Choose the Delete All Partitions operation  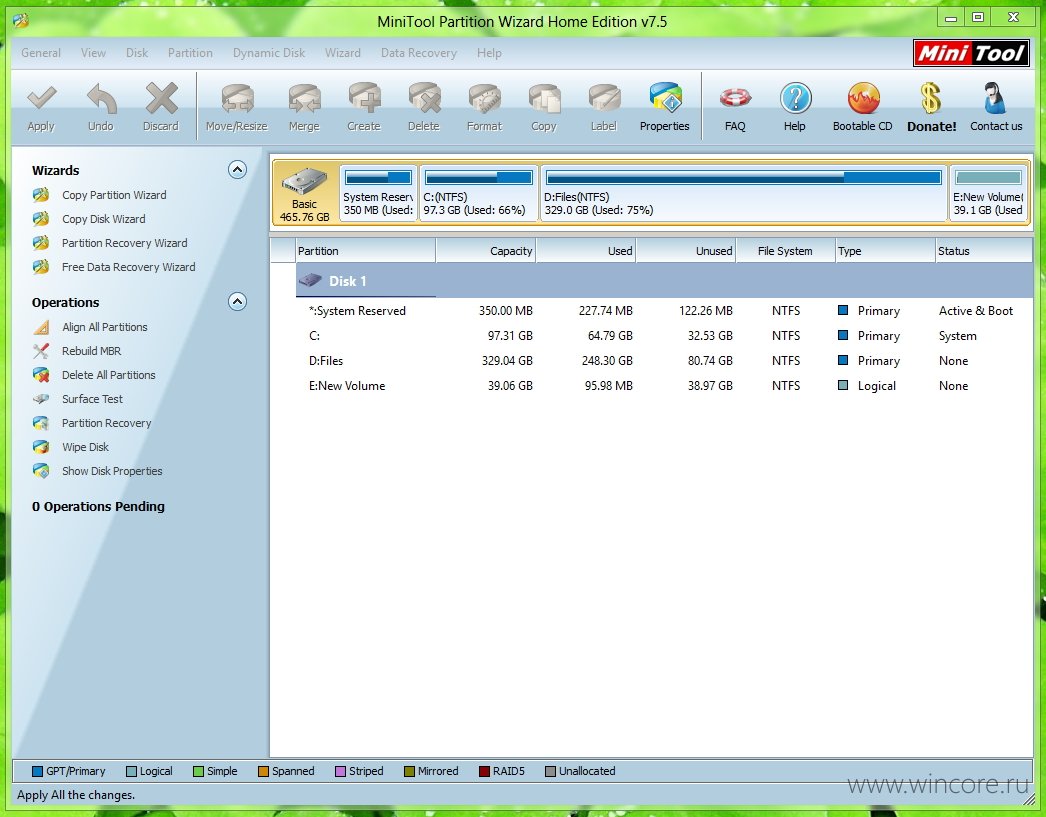click(x=109, y=375)
